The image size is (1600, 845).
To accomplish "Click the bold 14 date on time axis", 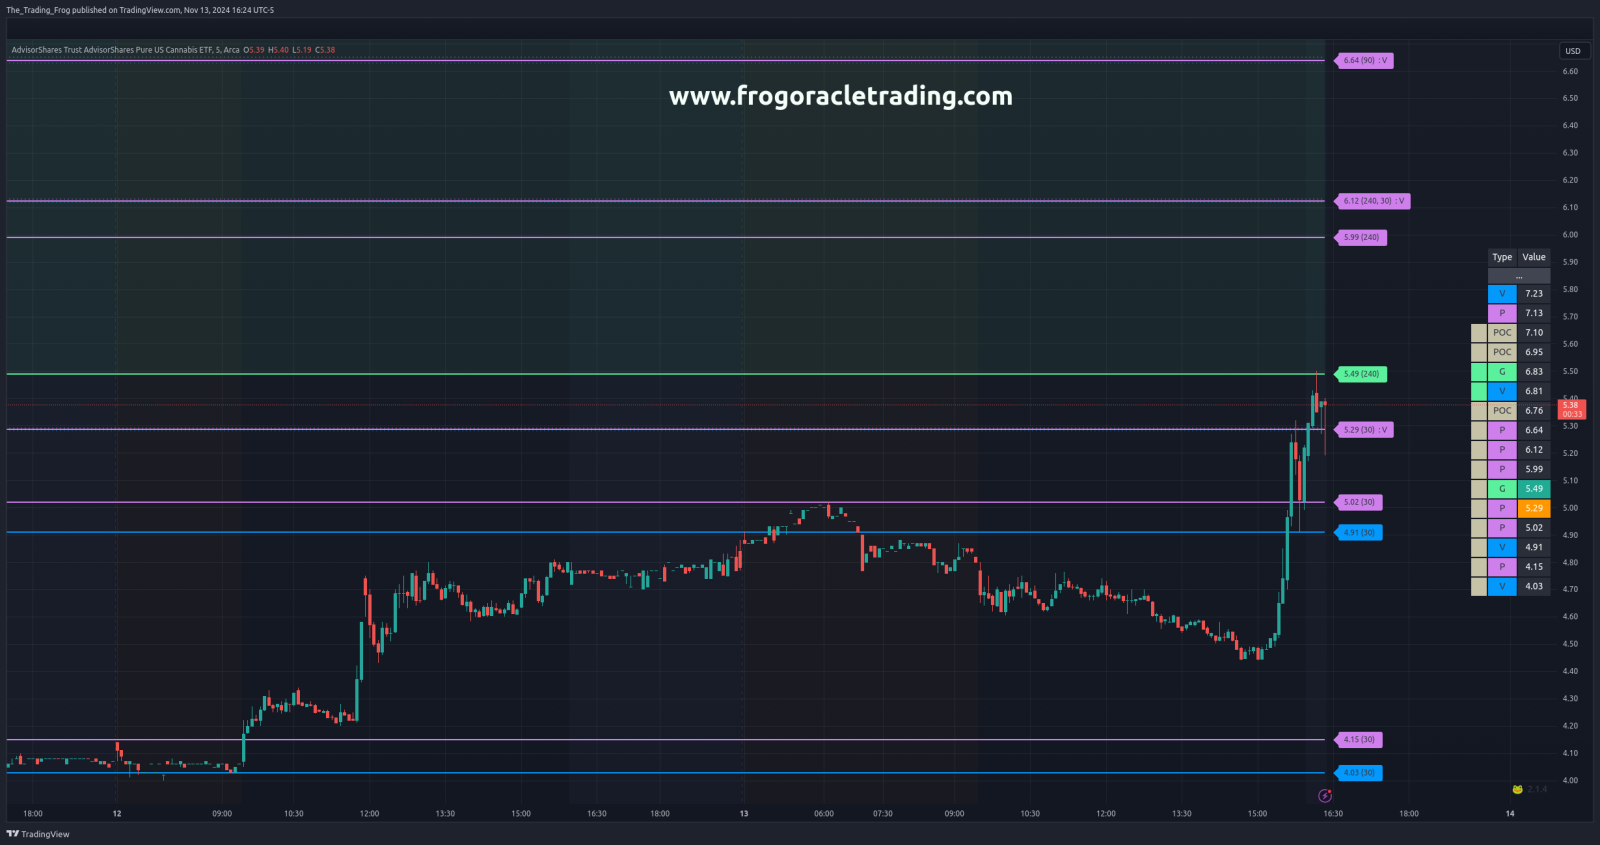I will (x=1510, y=814).
